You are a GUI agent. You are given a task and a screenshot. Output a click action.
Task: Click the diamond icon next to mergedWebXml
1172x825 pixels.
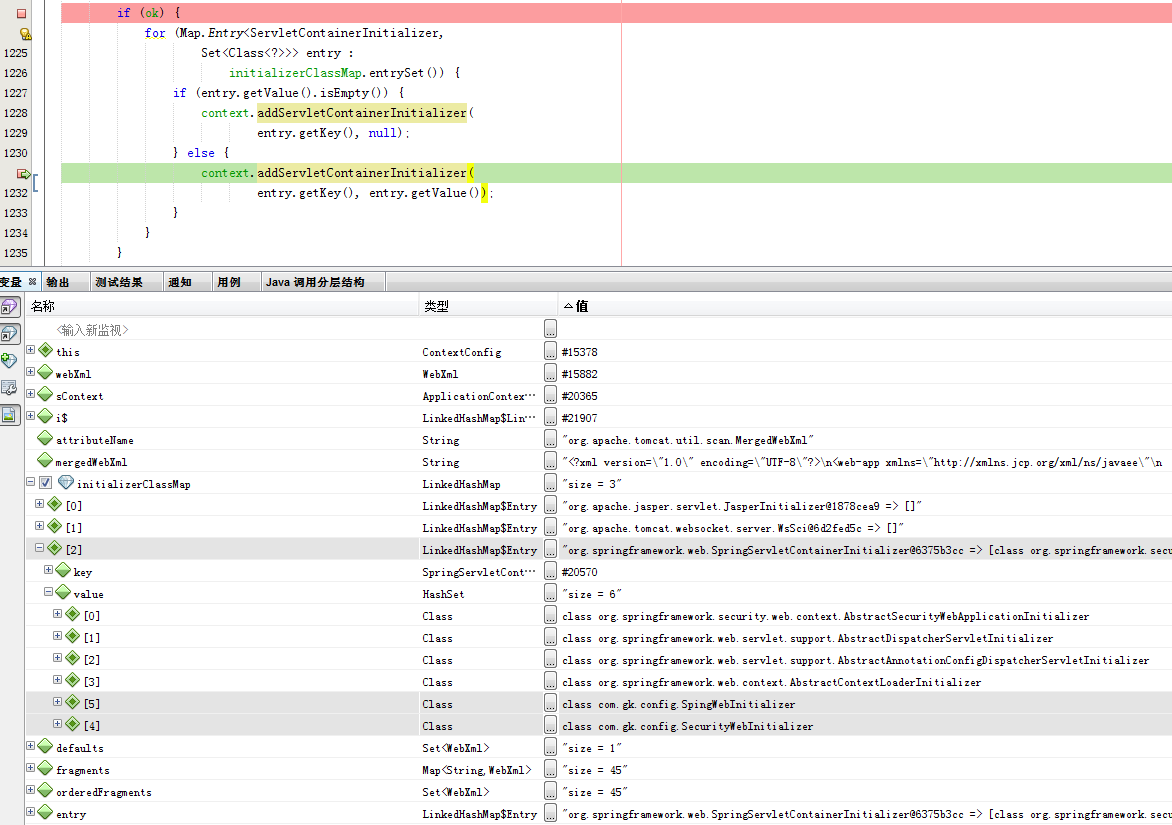tap(45, 460)
